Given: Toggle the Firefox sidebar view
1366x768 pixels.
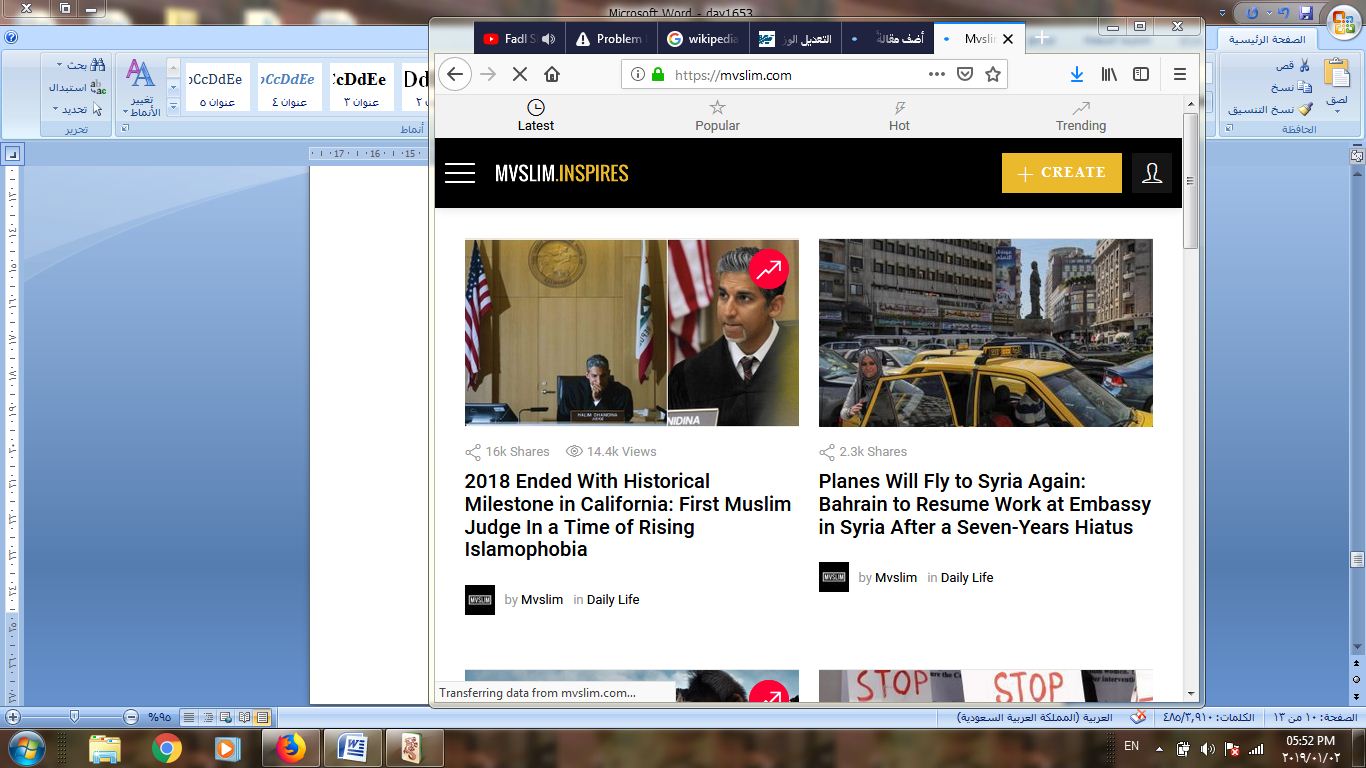Looking at the screenshot, I should pos(1141,75).
